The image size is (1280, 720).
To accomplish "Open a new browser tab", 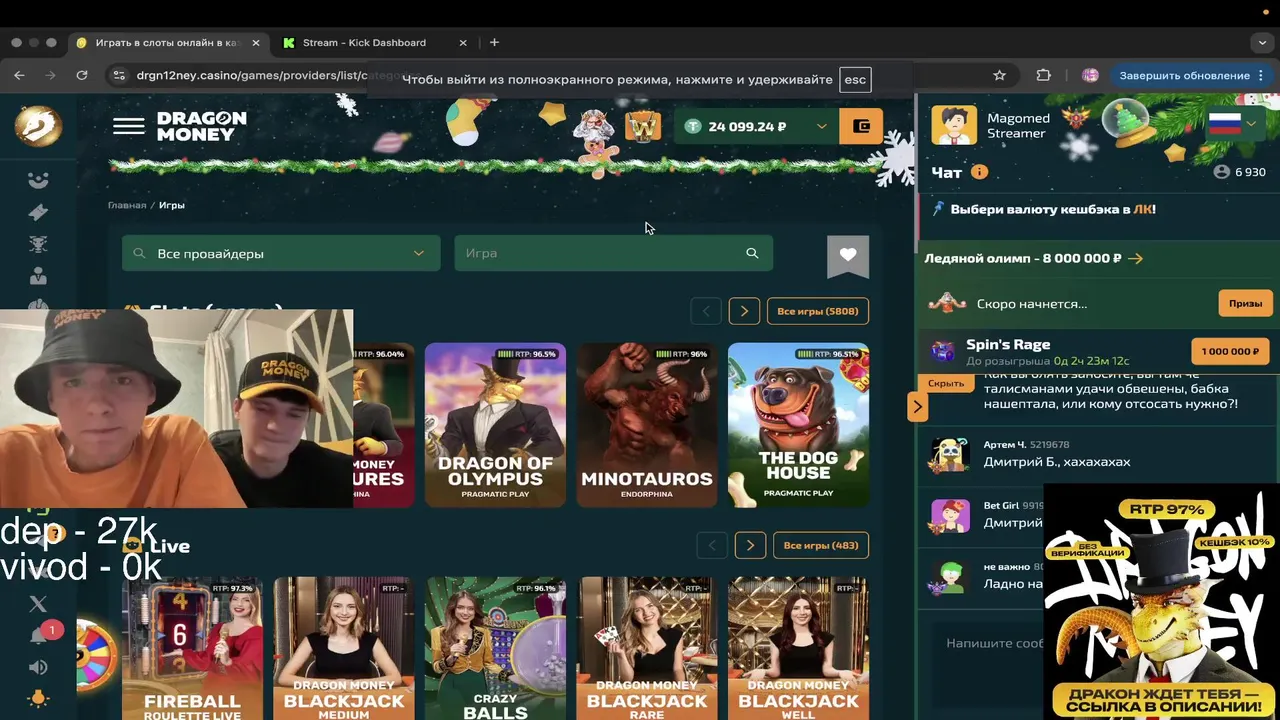I will click(x=494, y=43).
